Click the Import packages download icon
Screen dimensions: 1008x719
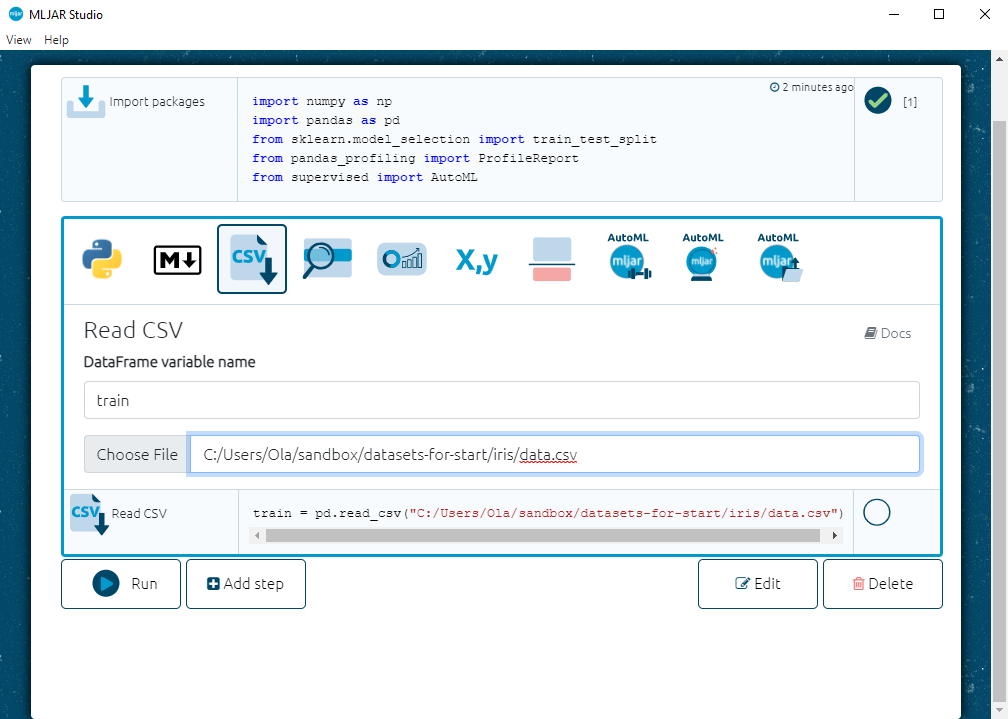(86, 102)
